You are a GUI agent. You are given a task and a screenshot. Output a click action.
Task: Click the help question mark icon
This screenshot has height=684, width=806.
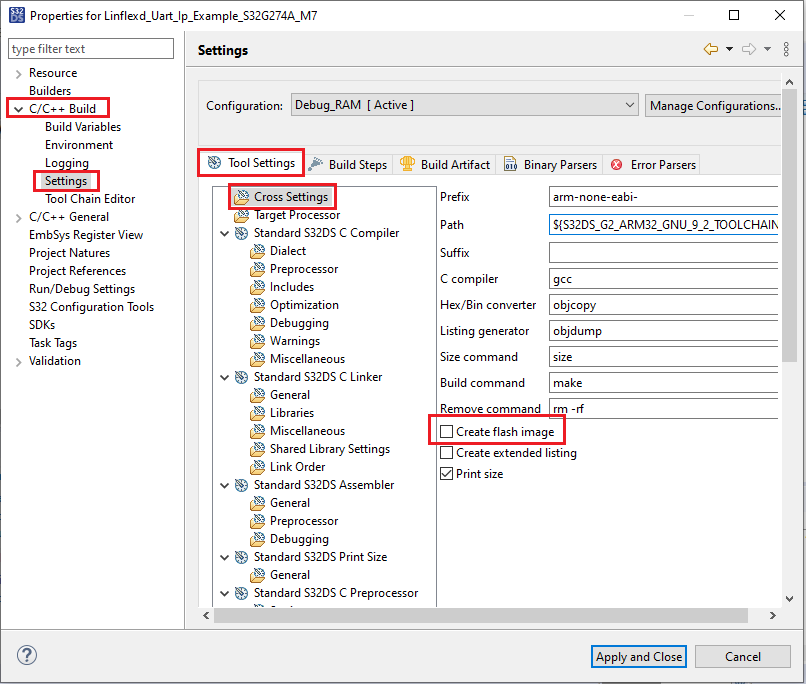tap(27, 655)
